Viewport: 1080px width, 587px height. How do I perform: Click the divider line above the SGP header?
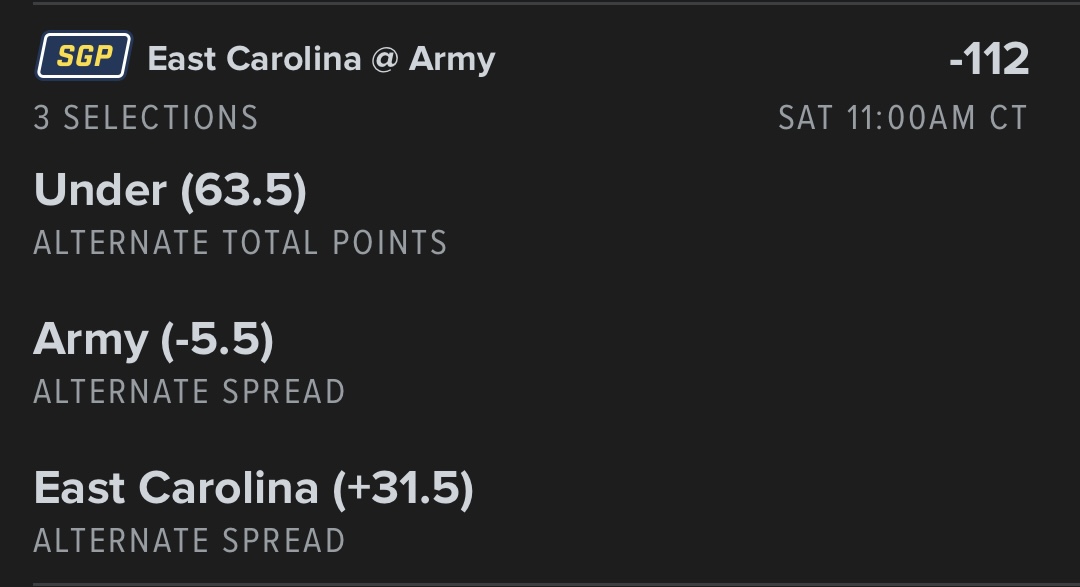540,3
